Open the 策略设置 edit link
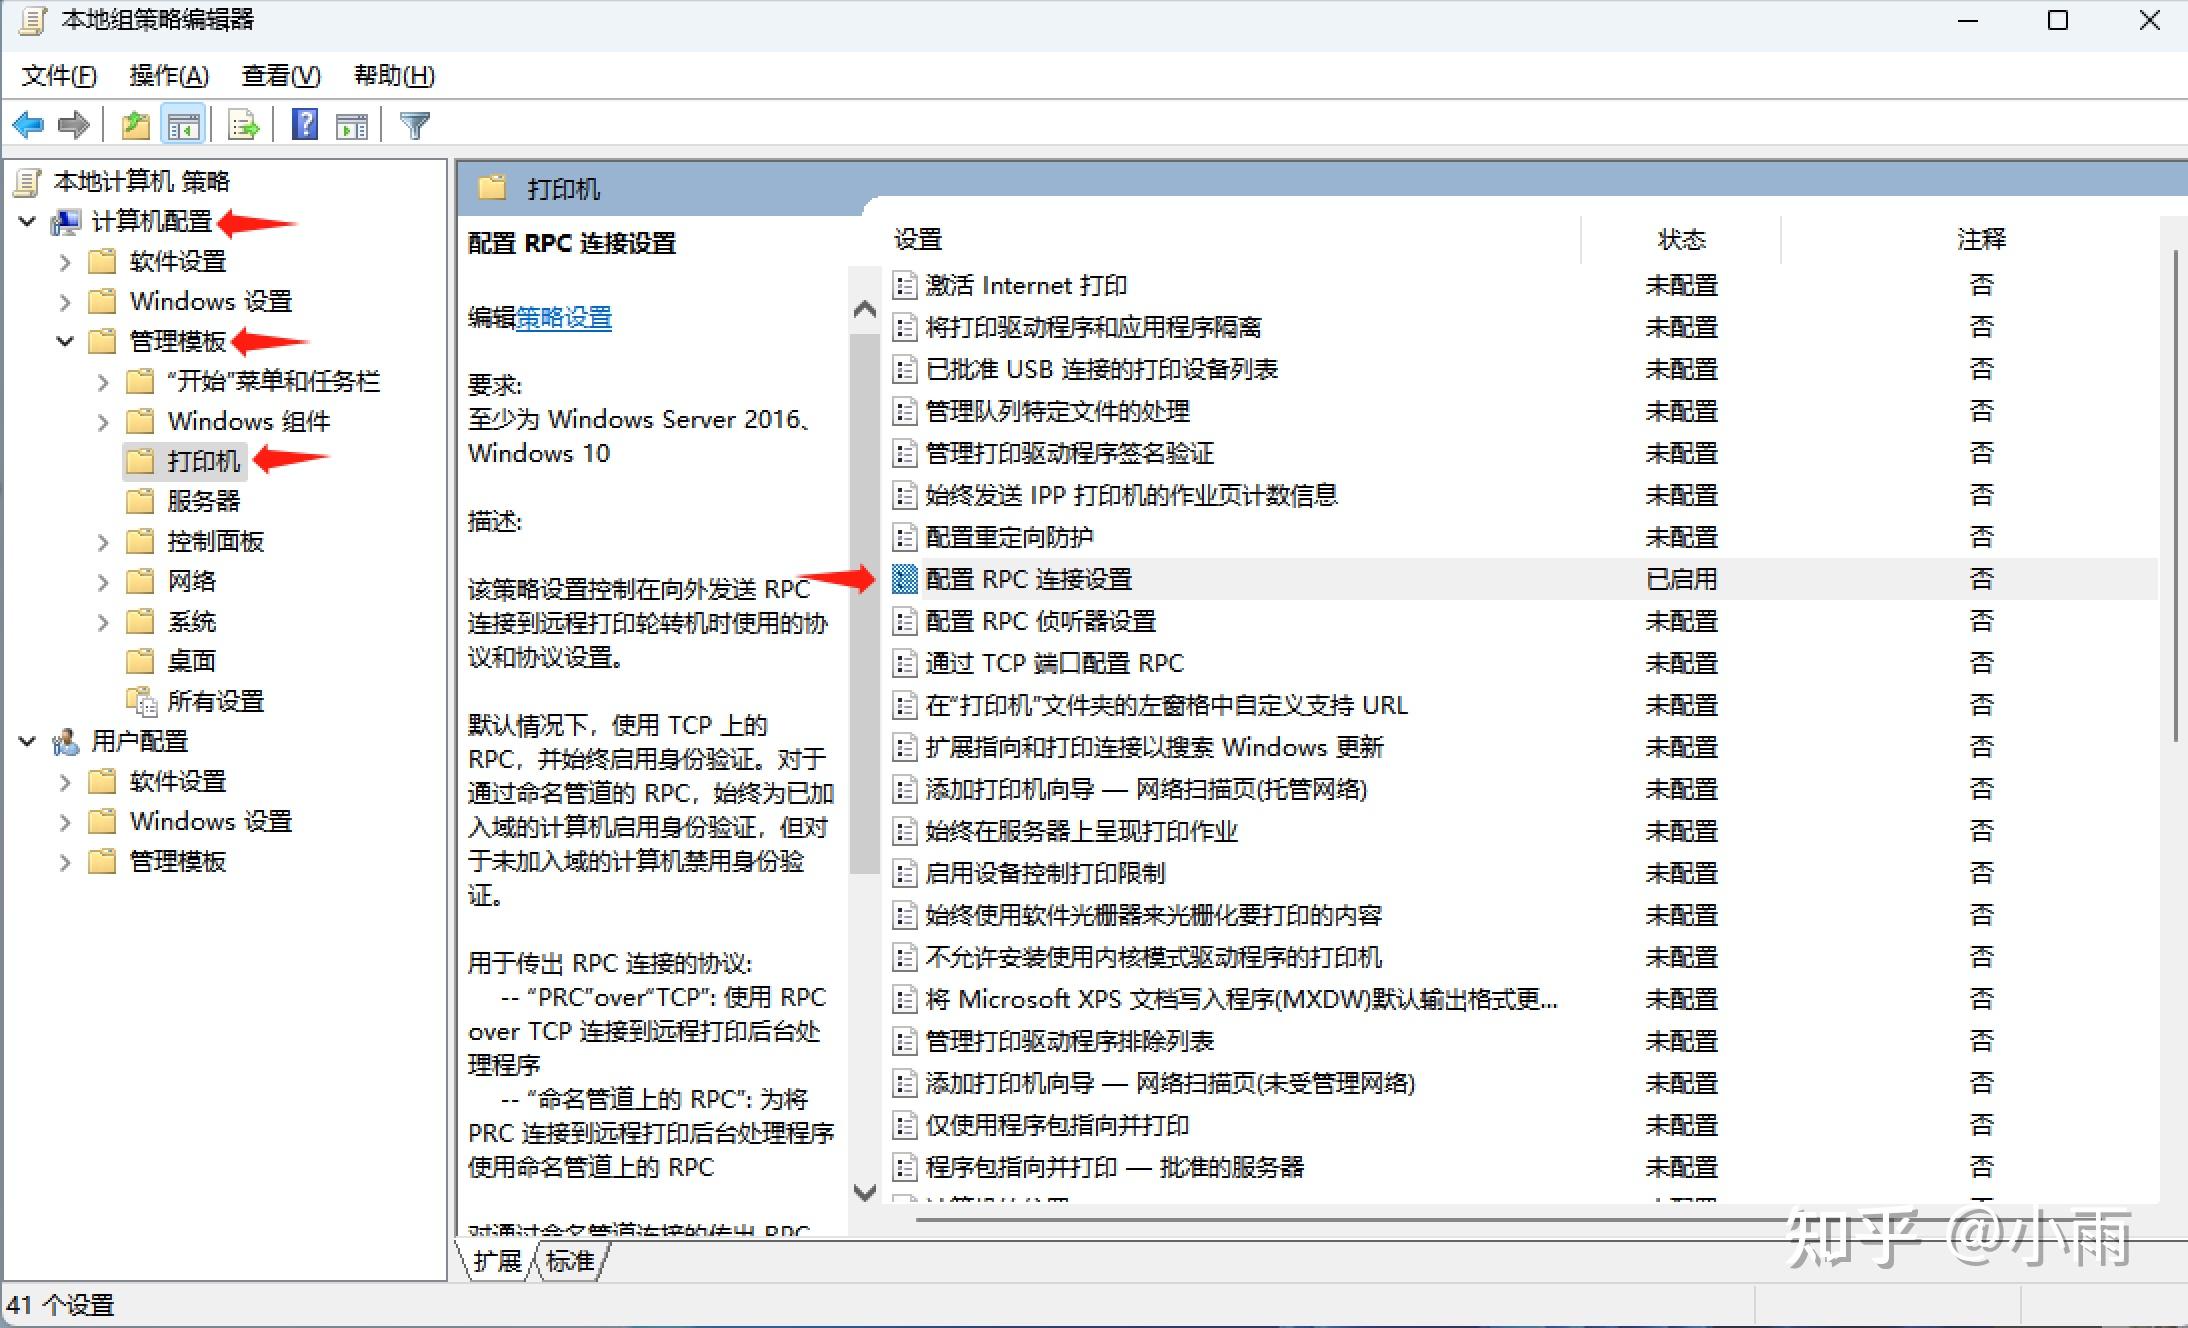The width and height of the screenshot is (2188, 1328). [564, 318]
